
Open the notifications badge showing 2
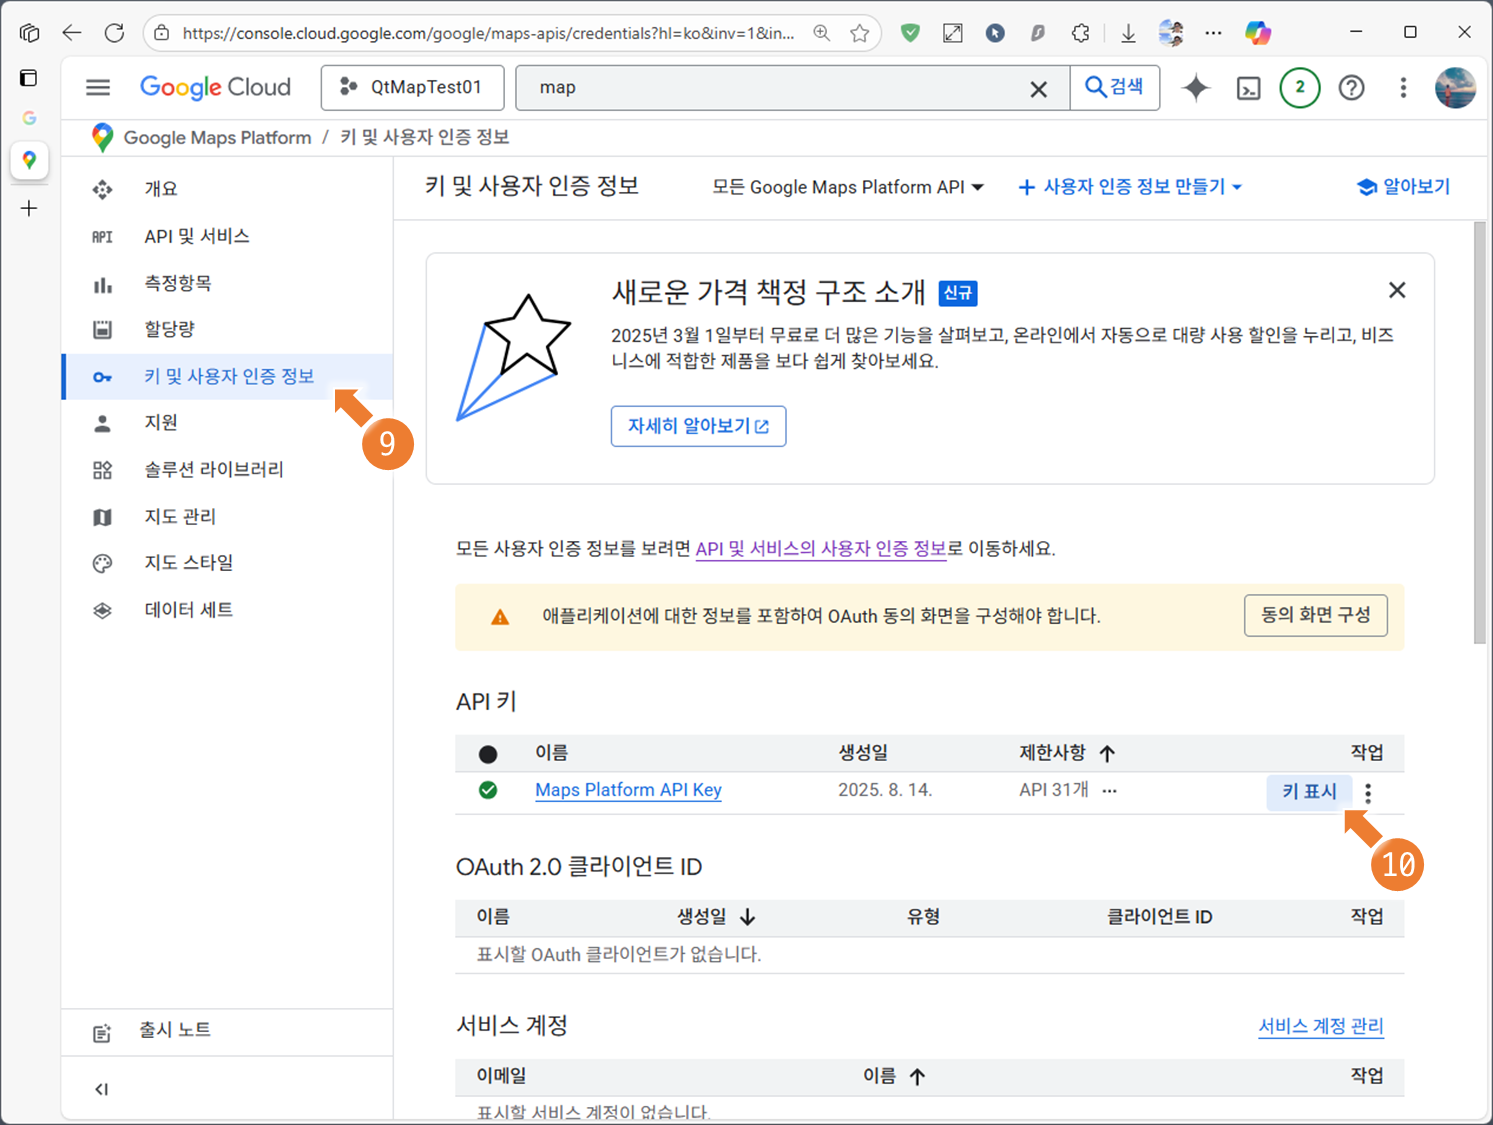(x=1300, y=88)
